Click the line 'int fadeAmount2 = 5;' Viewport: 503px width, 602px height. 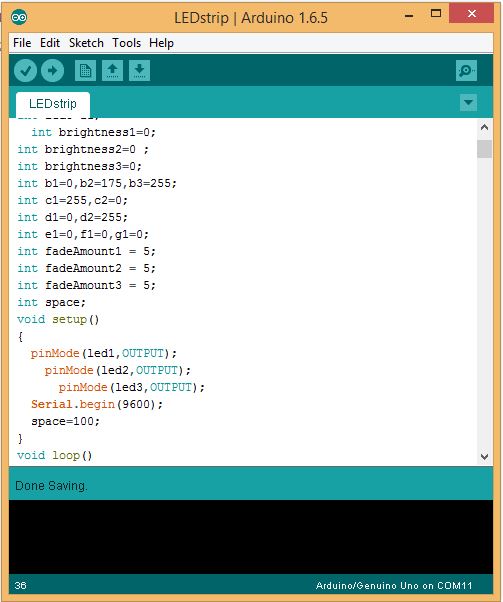pos(86,268)
